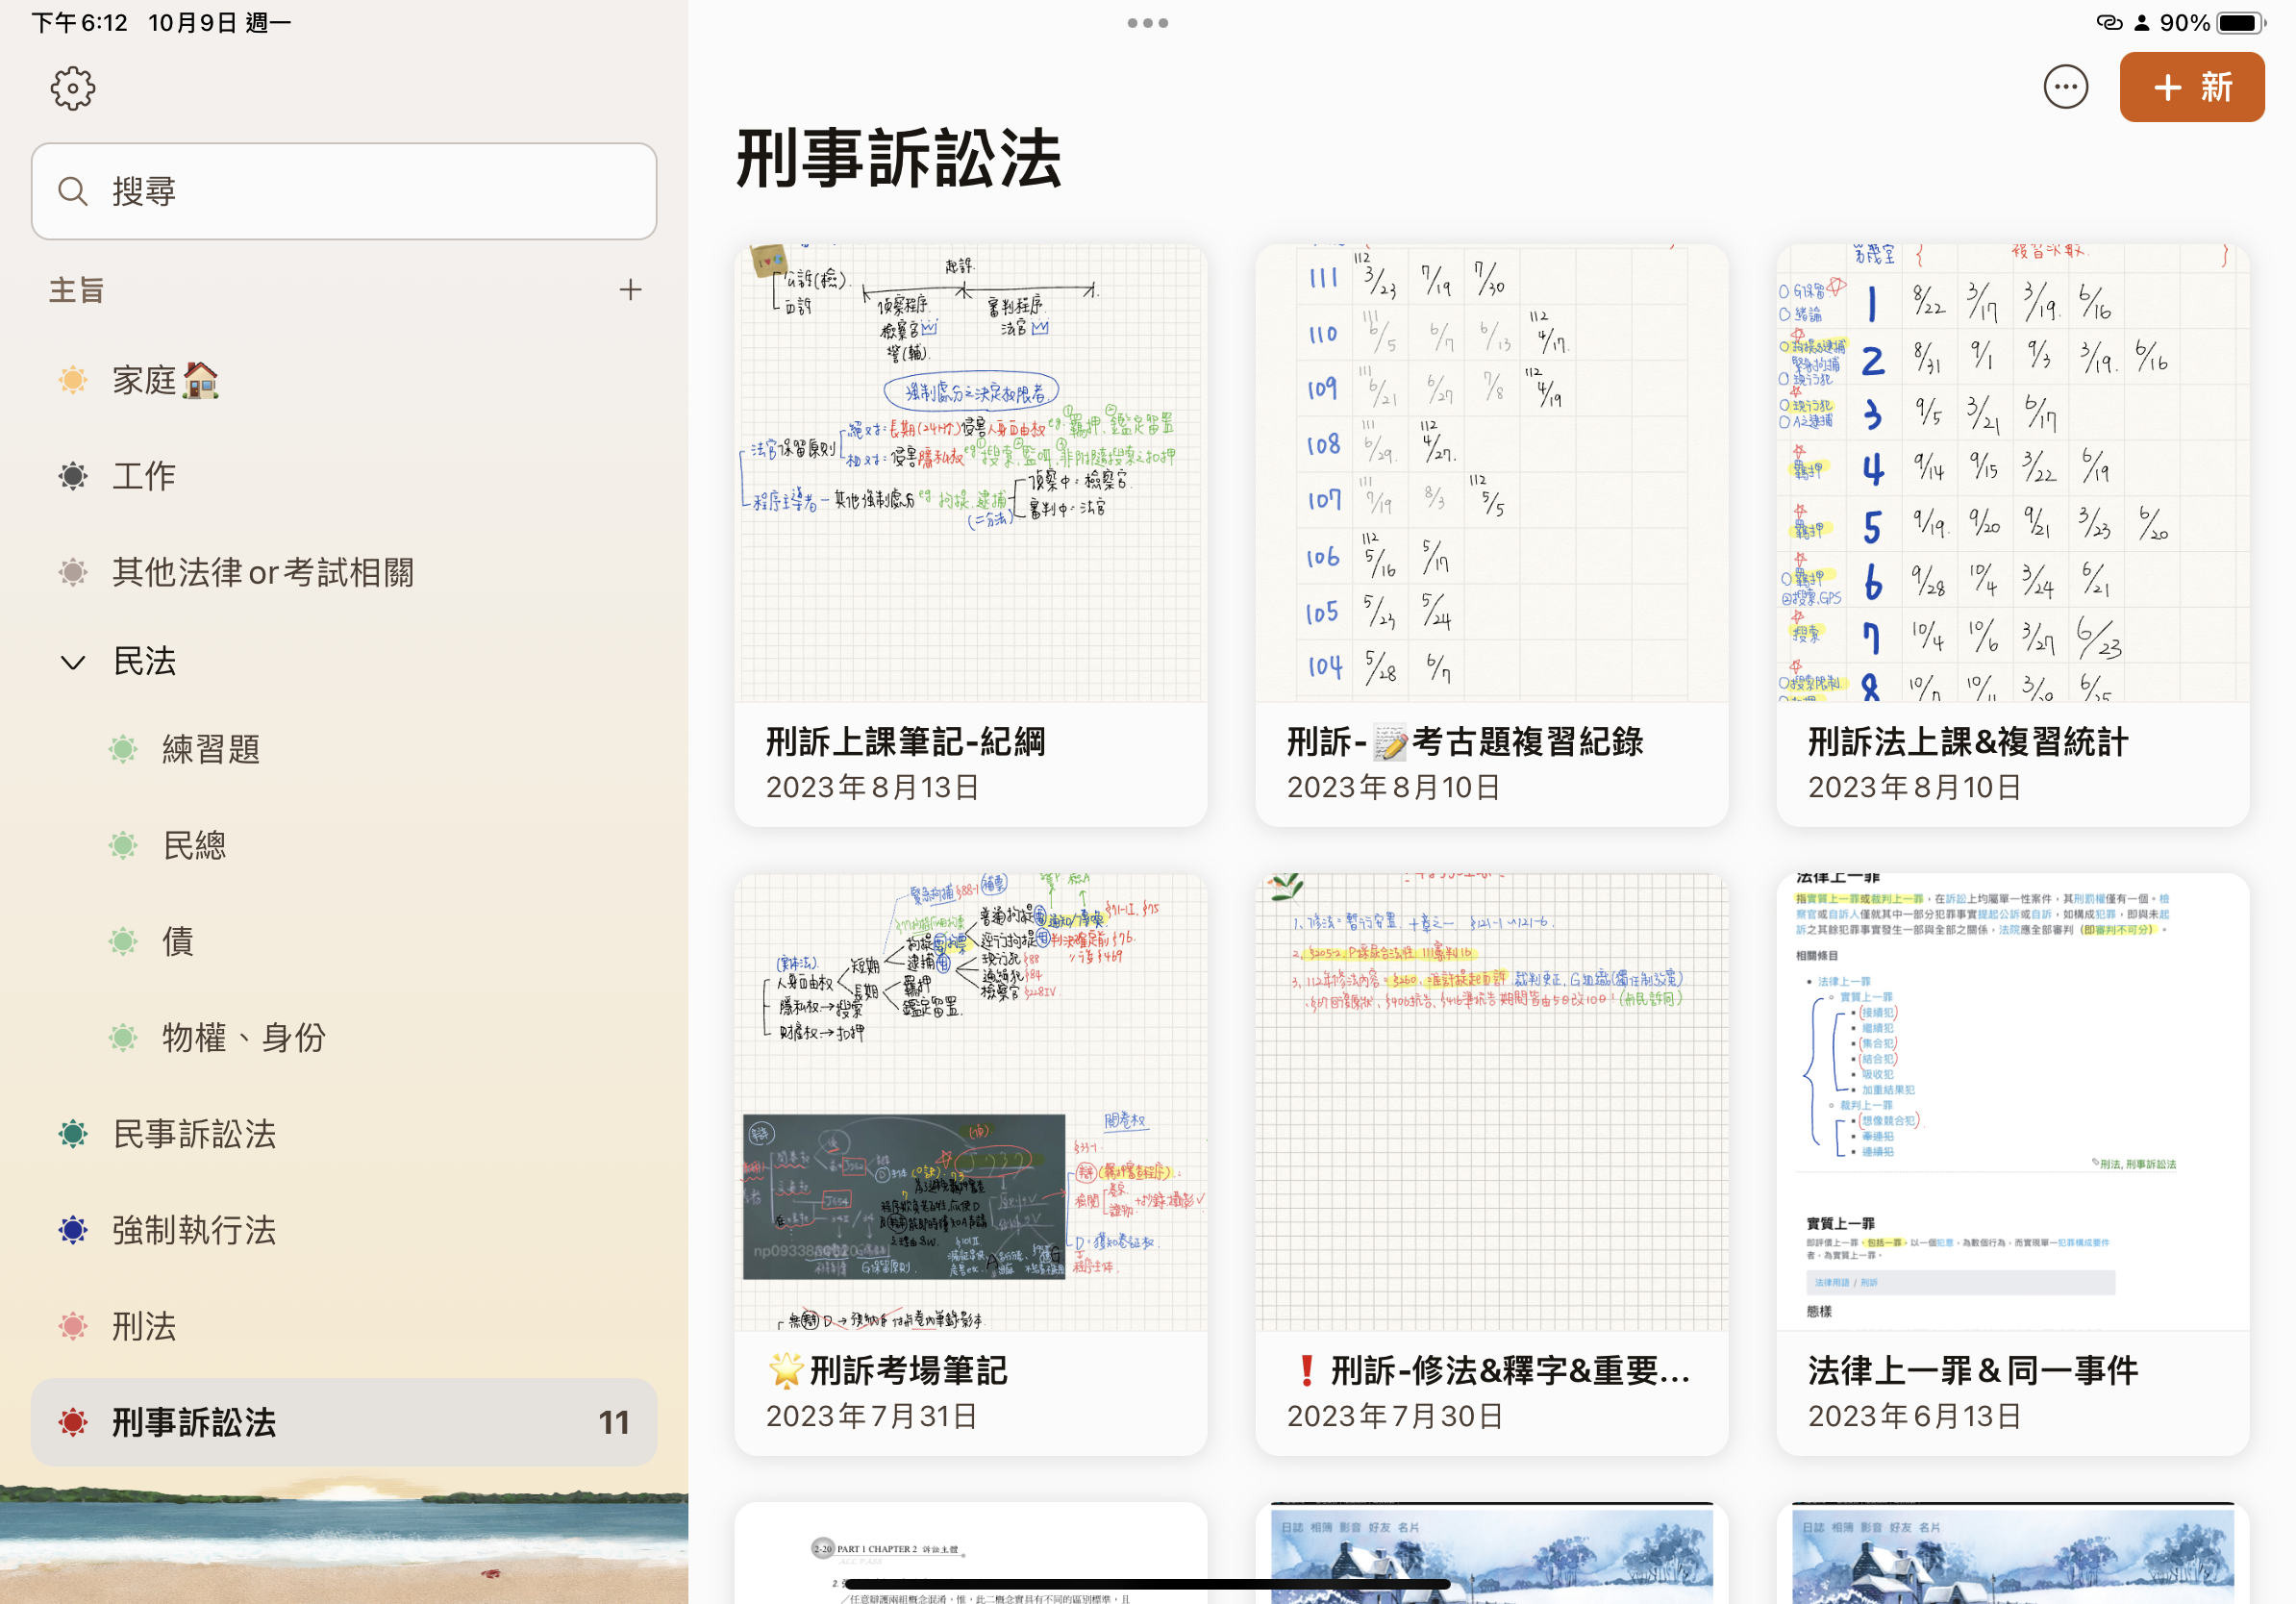Add a new subject with plus icon
The width and height of the screenshot is (2296, 1604).
pyautogui.click(x=630, y=290)
